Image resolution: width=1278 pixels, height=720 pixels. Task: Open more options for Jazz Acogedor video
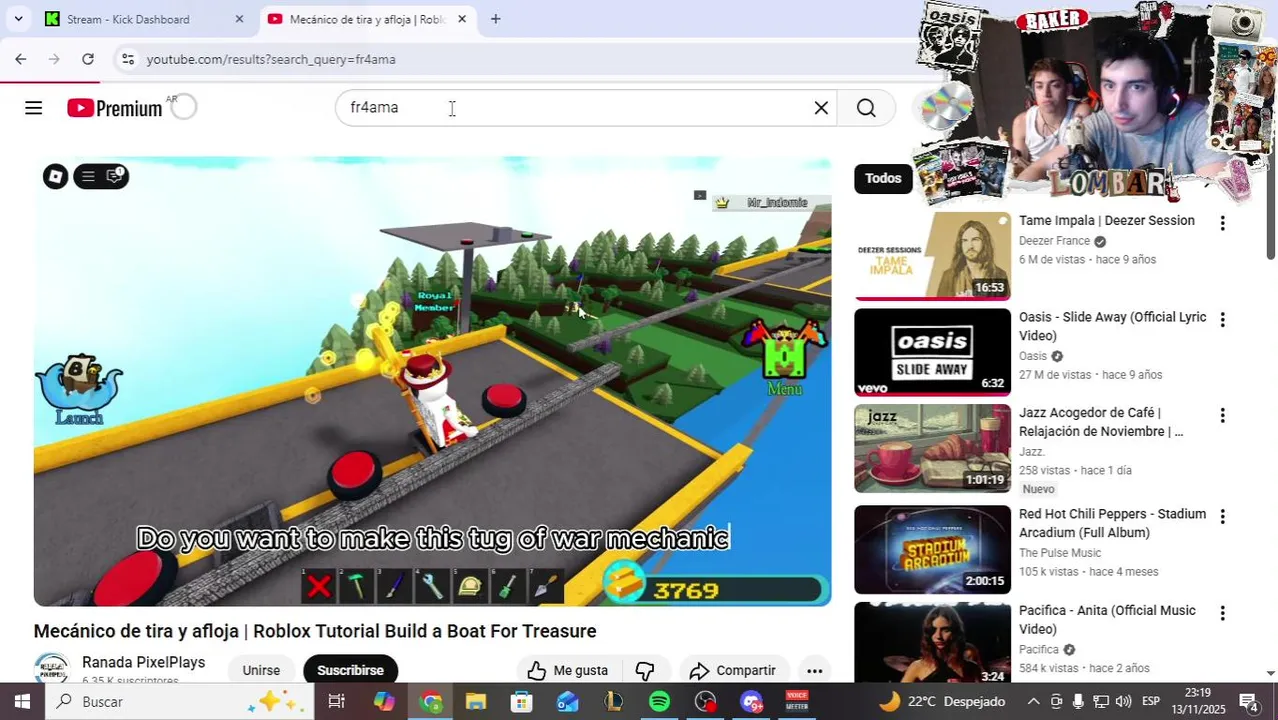(x=1222, y=415)
